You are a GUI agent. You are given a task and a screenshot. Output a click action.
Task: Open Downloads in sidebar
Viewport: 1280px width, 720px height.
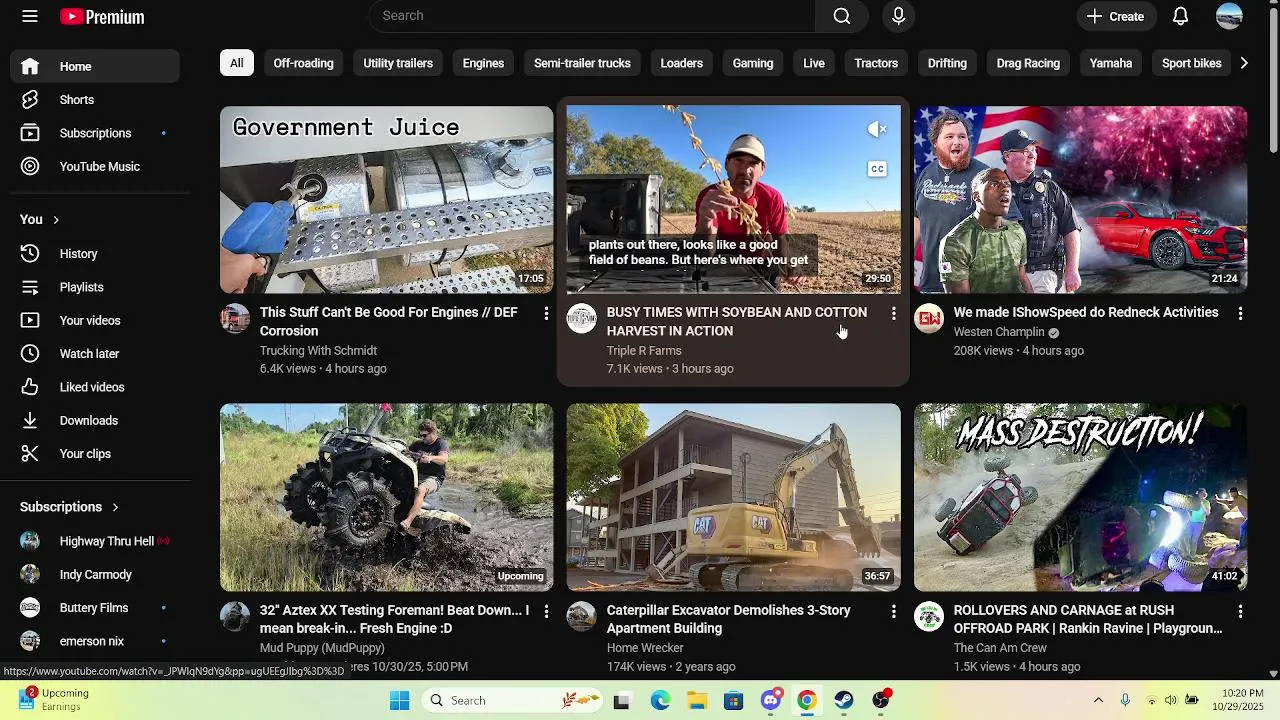point(95,421)
